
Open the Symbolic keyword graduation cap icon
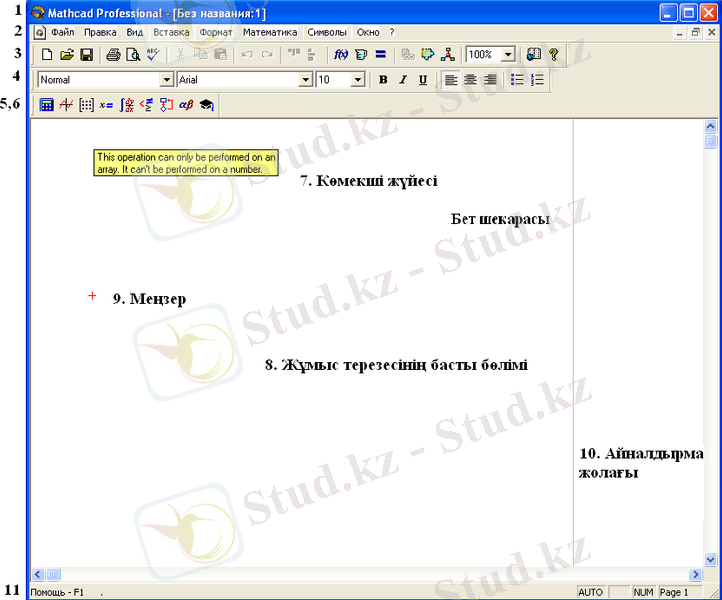[x=207, y=105]
